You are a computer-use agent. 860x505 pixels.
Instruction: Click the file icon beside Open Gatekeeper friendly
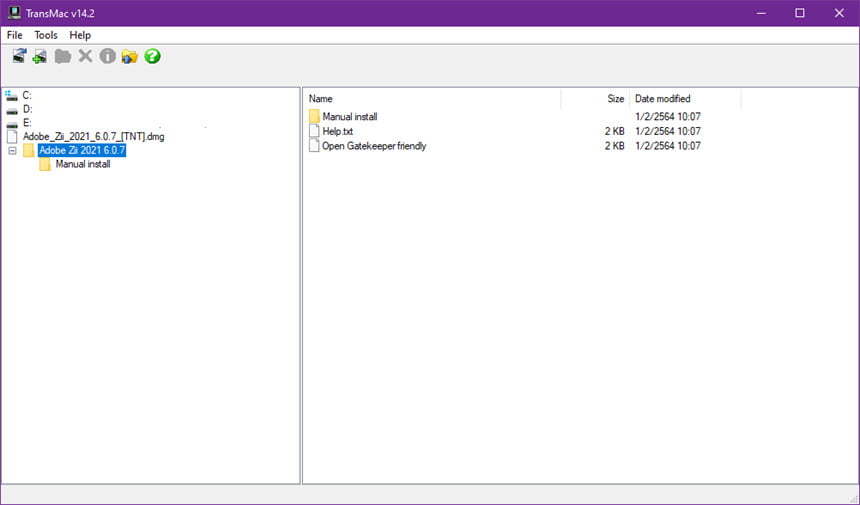314,145
